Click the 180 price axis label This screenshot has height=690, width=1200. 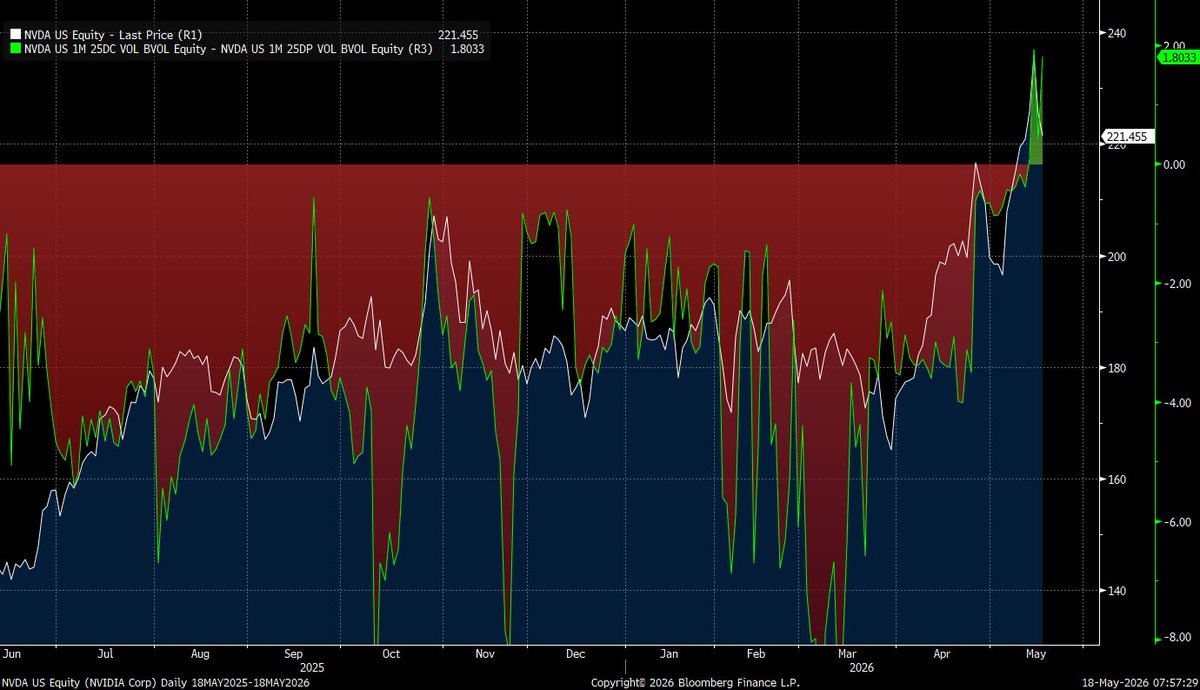click(x=1116, y=368)
